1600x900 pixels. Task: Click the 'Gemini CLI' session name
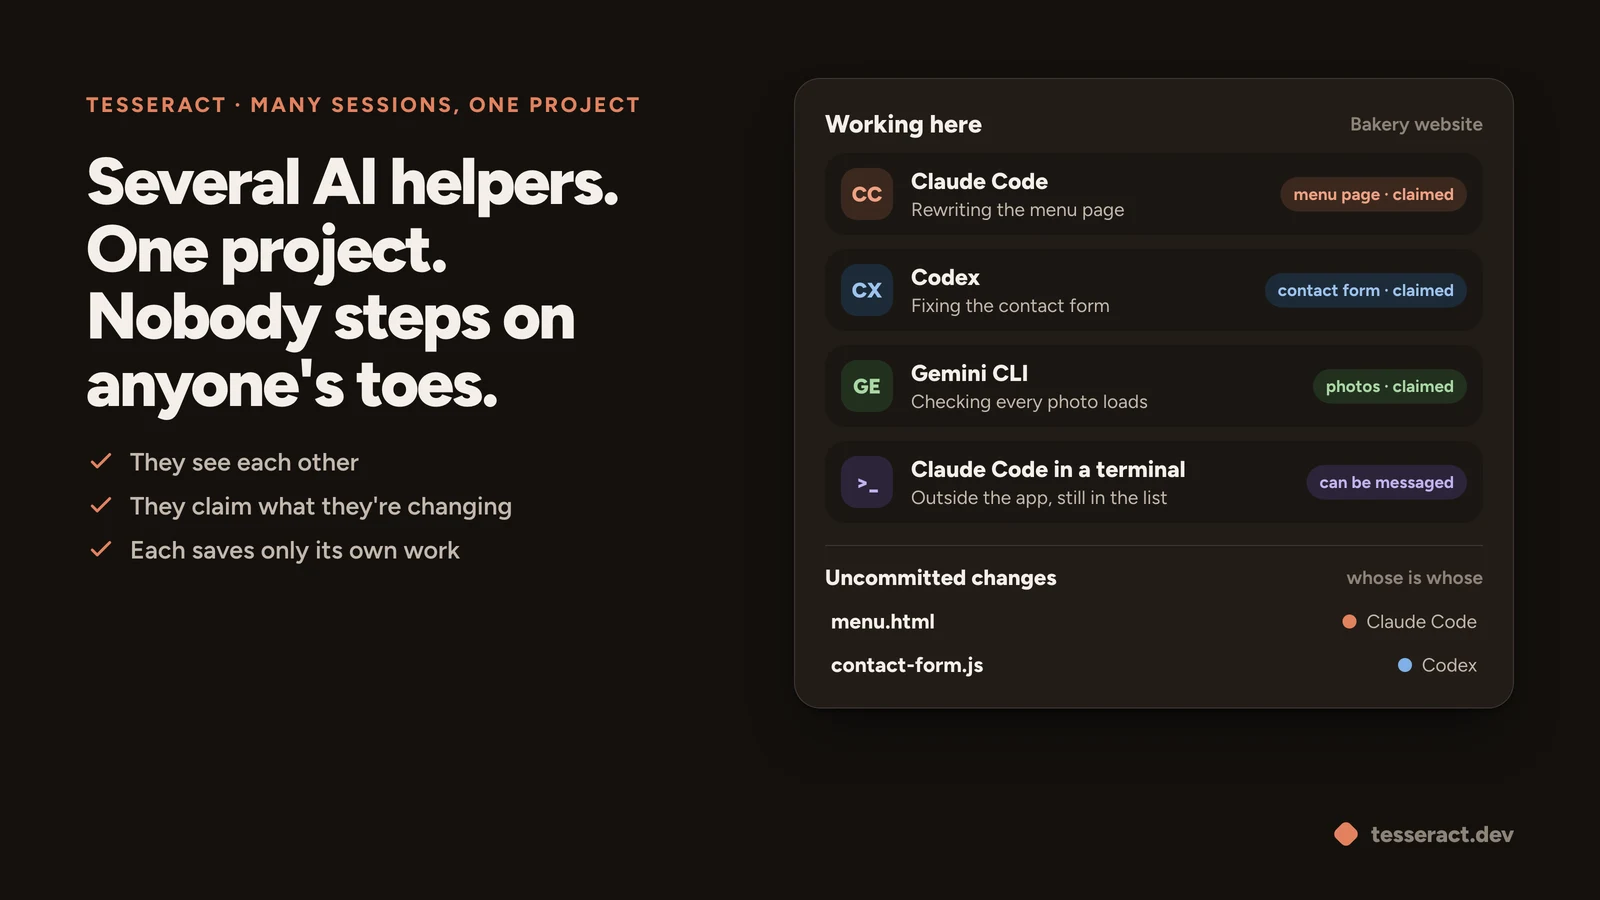969,373
